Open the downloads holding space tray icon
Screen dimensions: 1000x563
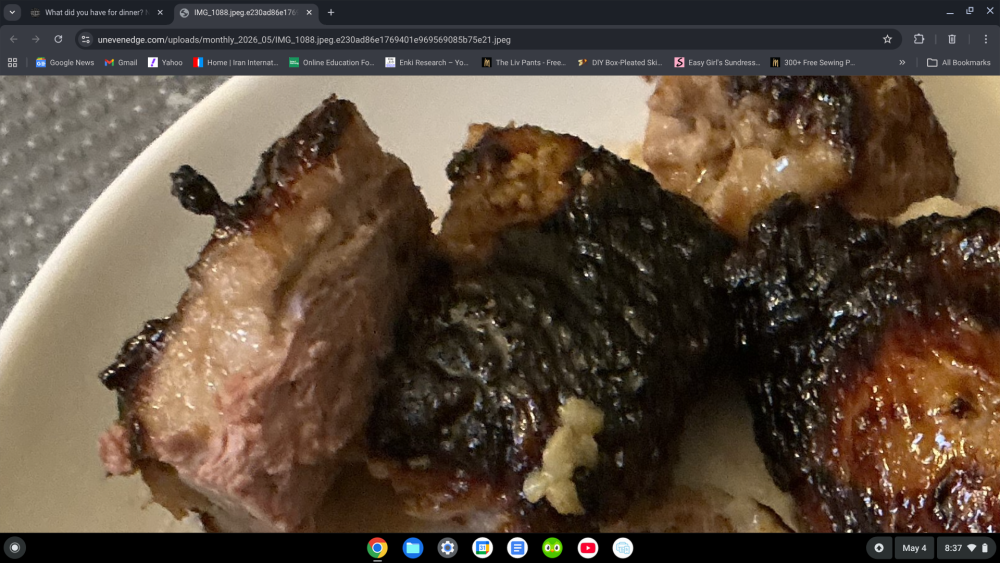pos(879,548)
